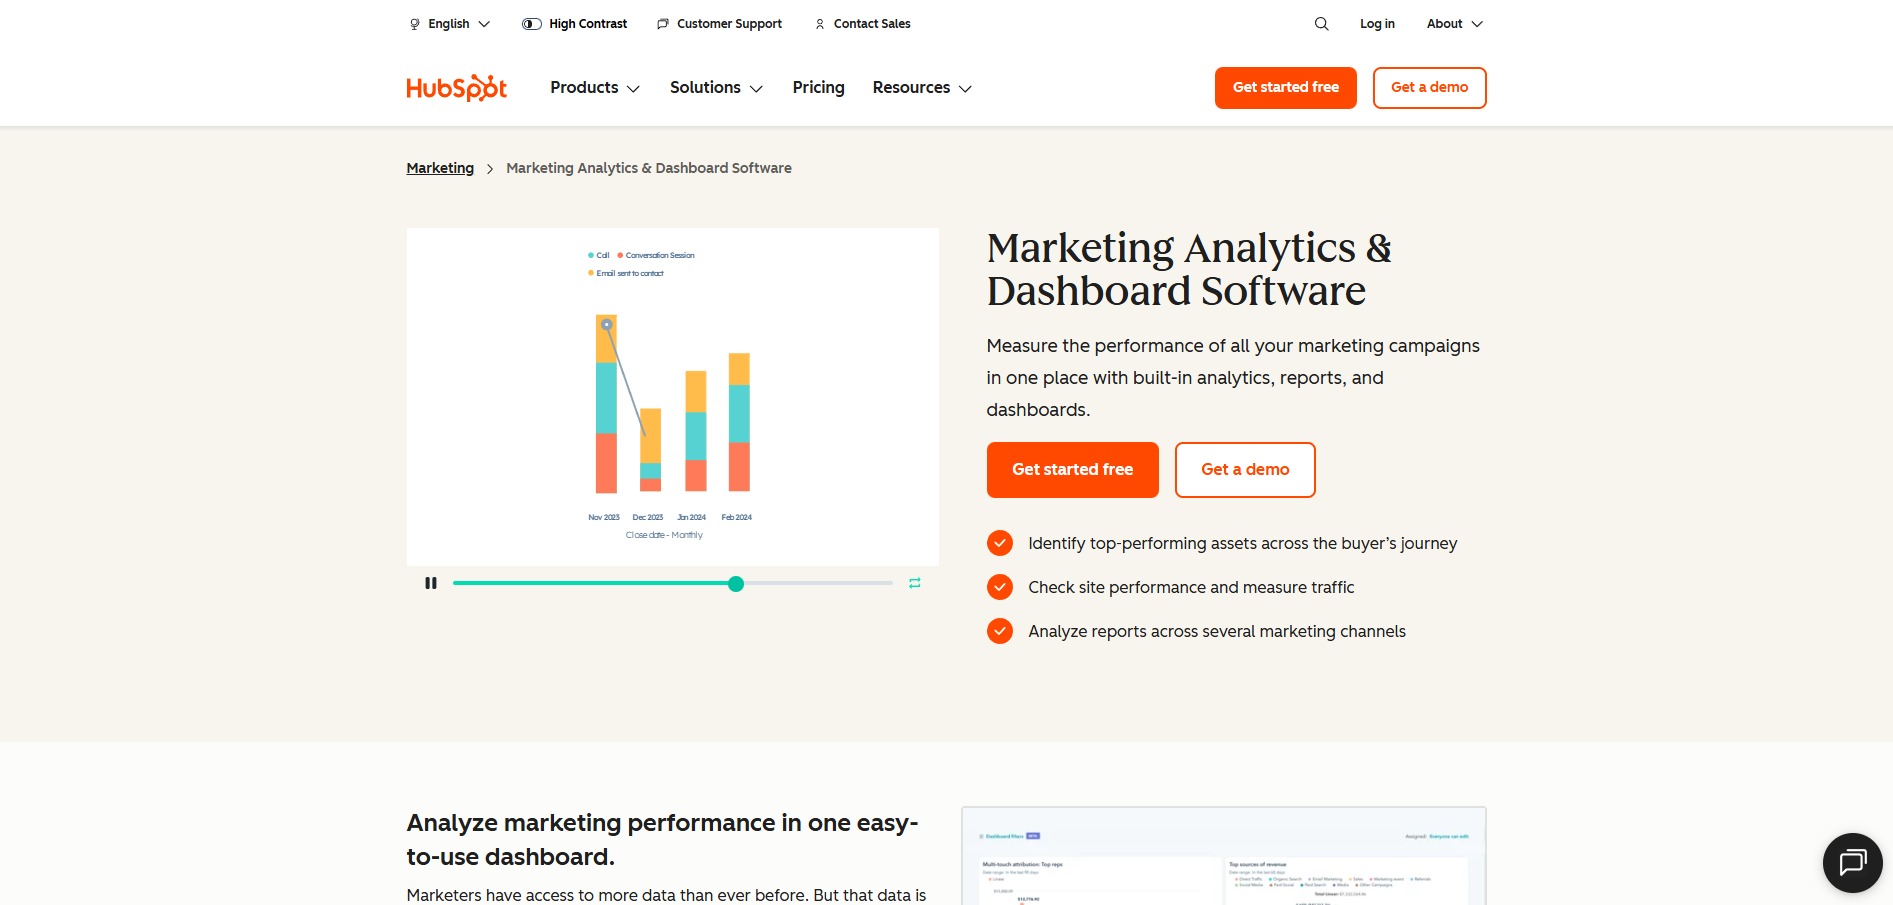Expand the About dropdown menu
Screen dimensions: 1893x905
[x=1455, y=24]
